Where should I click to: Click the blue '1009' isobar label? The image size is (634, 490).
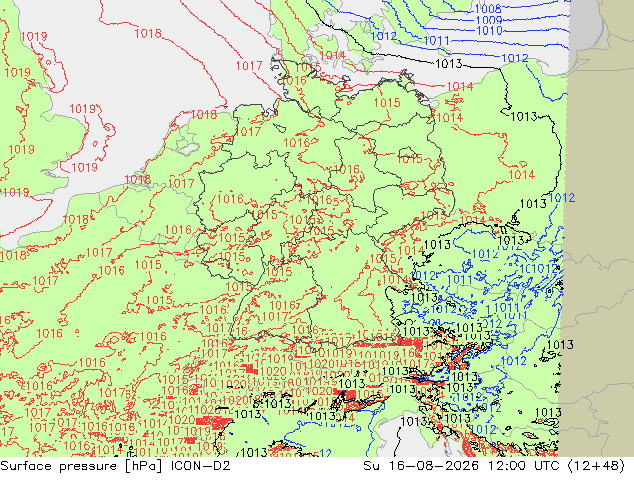click(489, 20)
